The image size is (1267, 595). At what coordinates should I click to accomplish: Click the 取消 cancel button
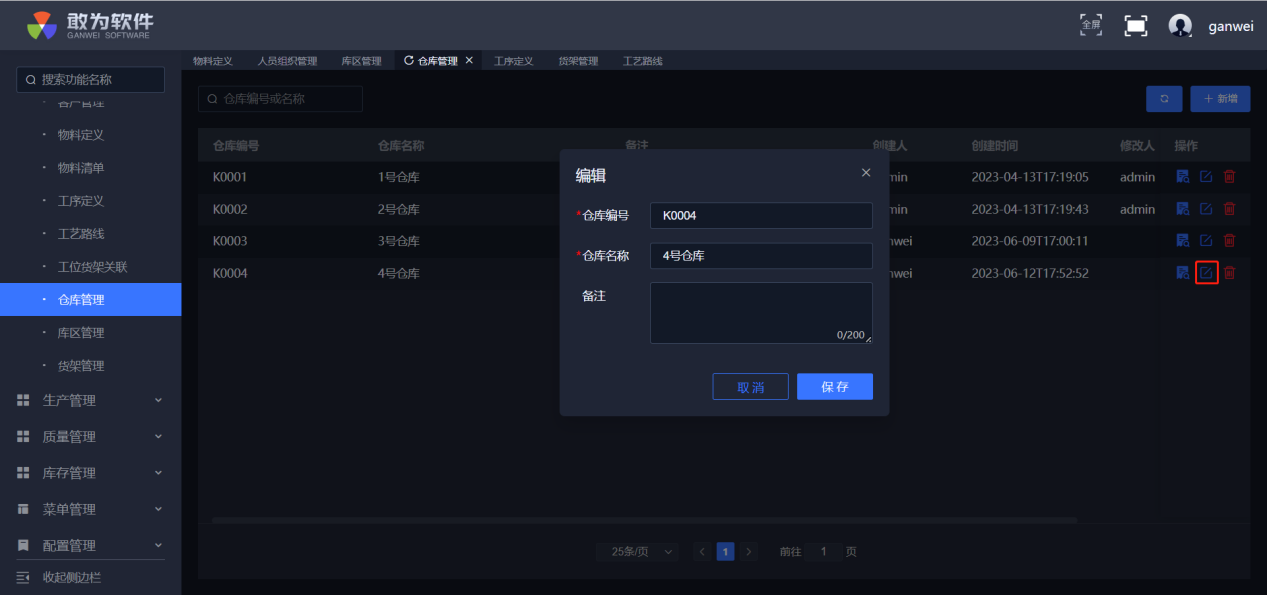tap(750, 387)
